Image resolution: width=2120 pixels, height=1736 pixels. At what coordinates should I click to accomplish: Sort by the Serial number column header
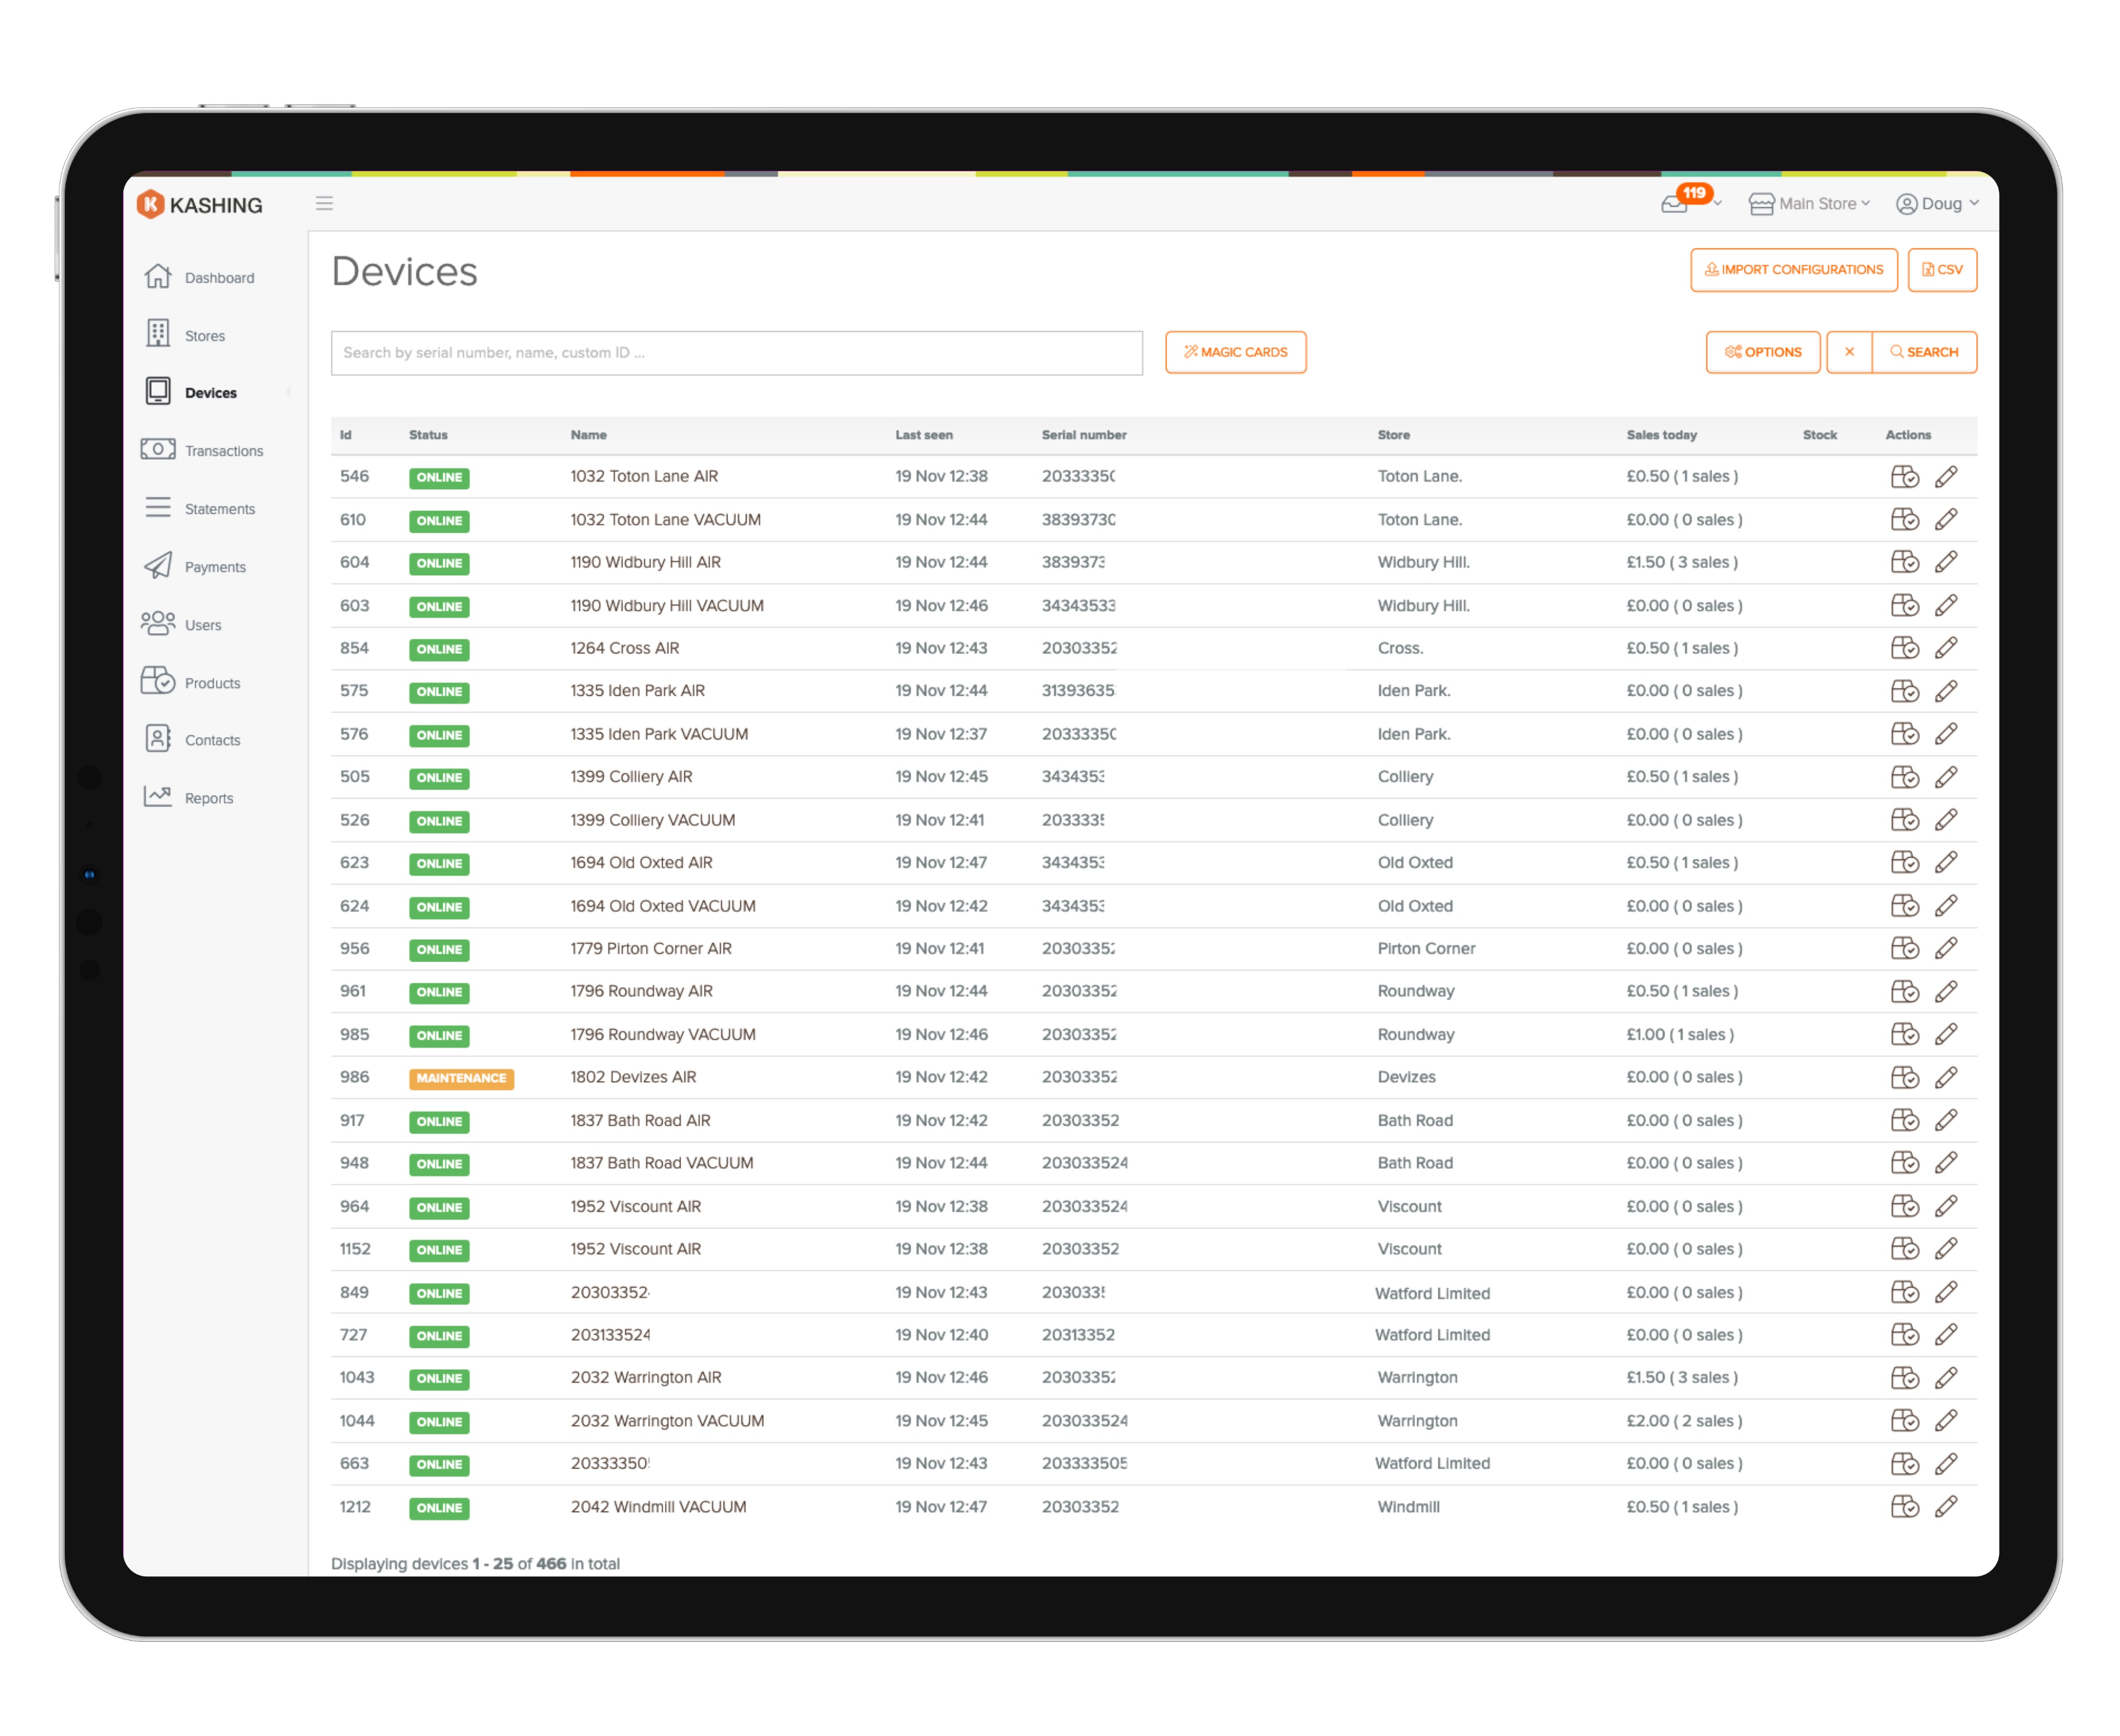1084,435
